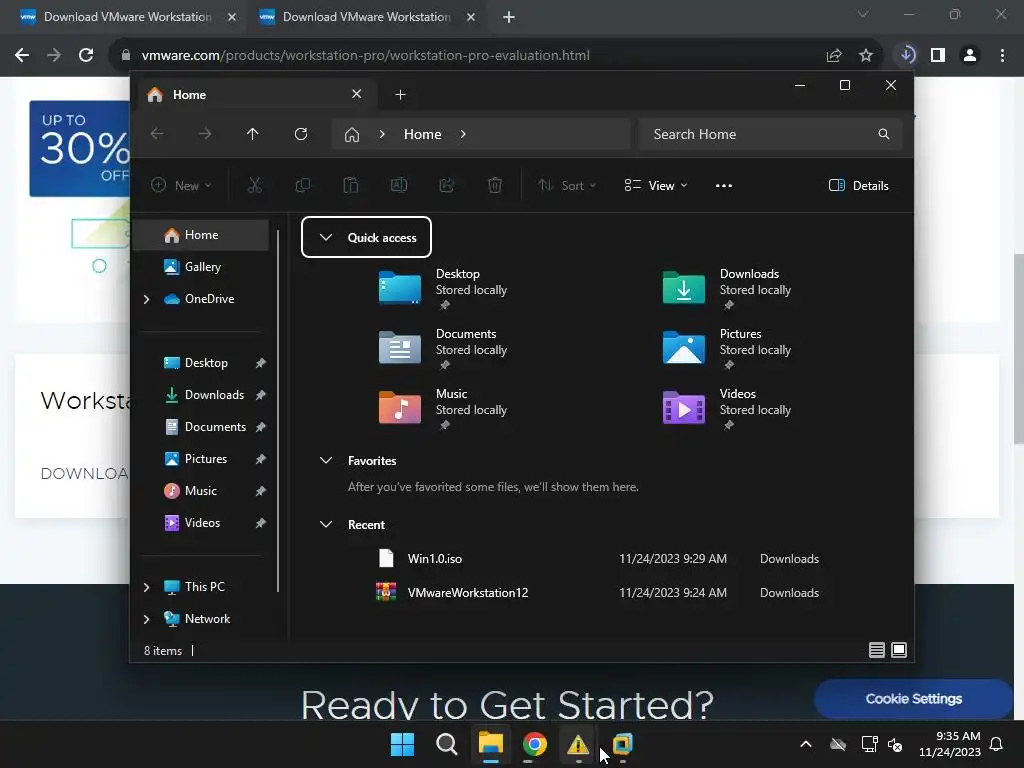Click the Copy icon in Explorer toolbar
1024x768 pixels.
point(302,185)
